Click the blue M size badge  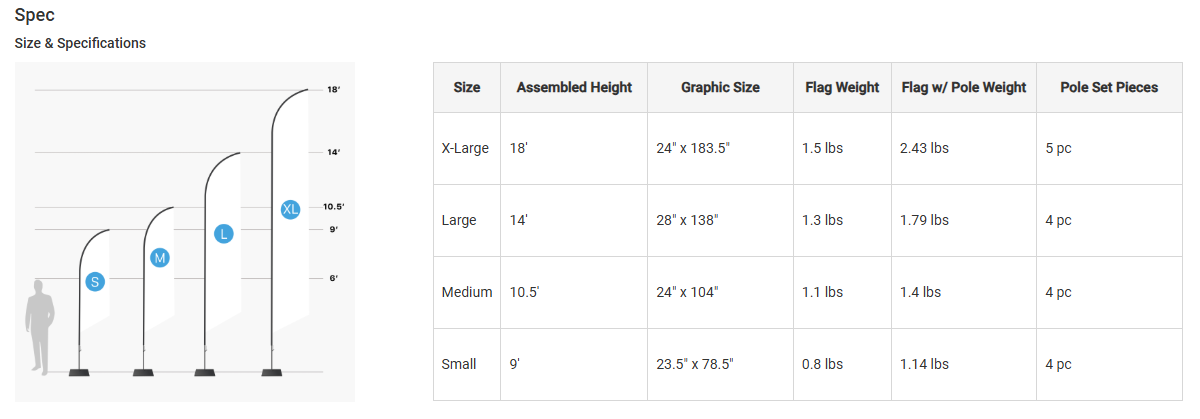point(160,258)
